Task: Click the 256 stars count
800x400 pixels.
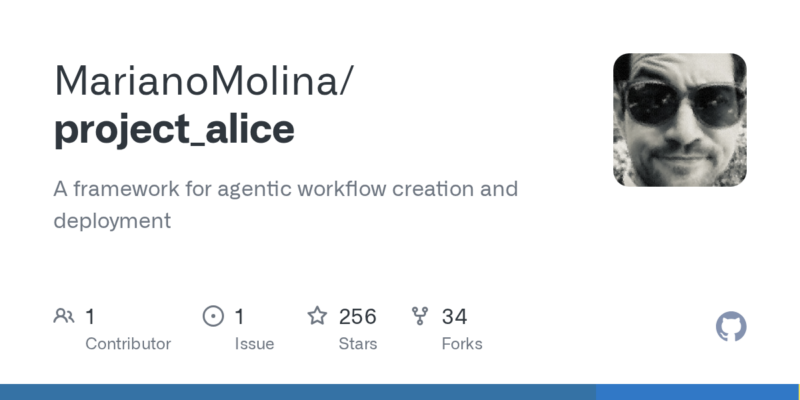Action: (357, 317)
